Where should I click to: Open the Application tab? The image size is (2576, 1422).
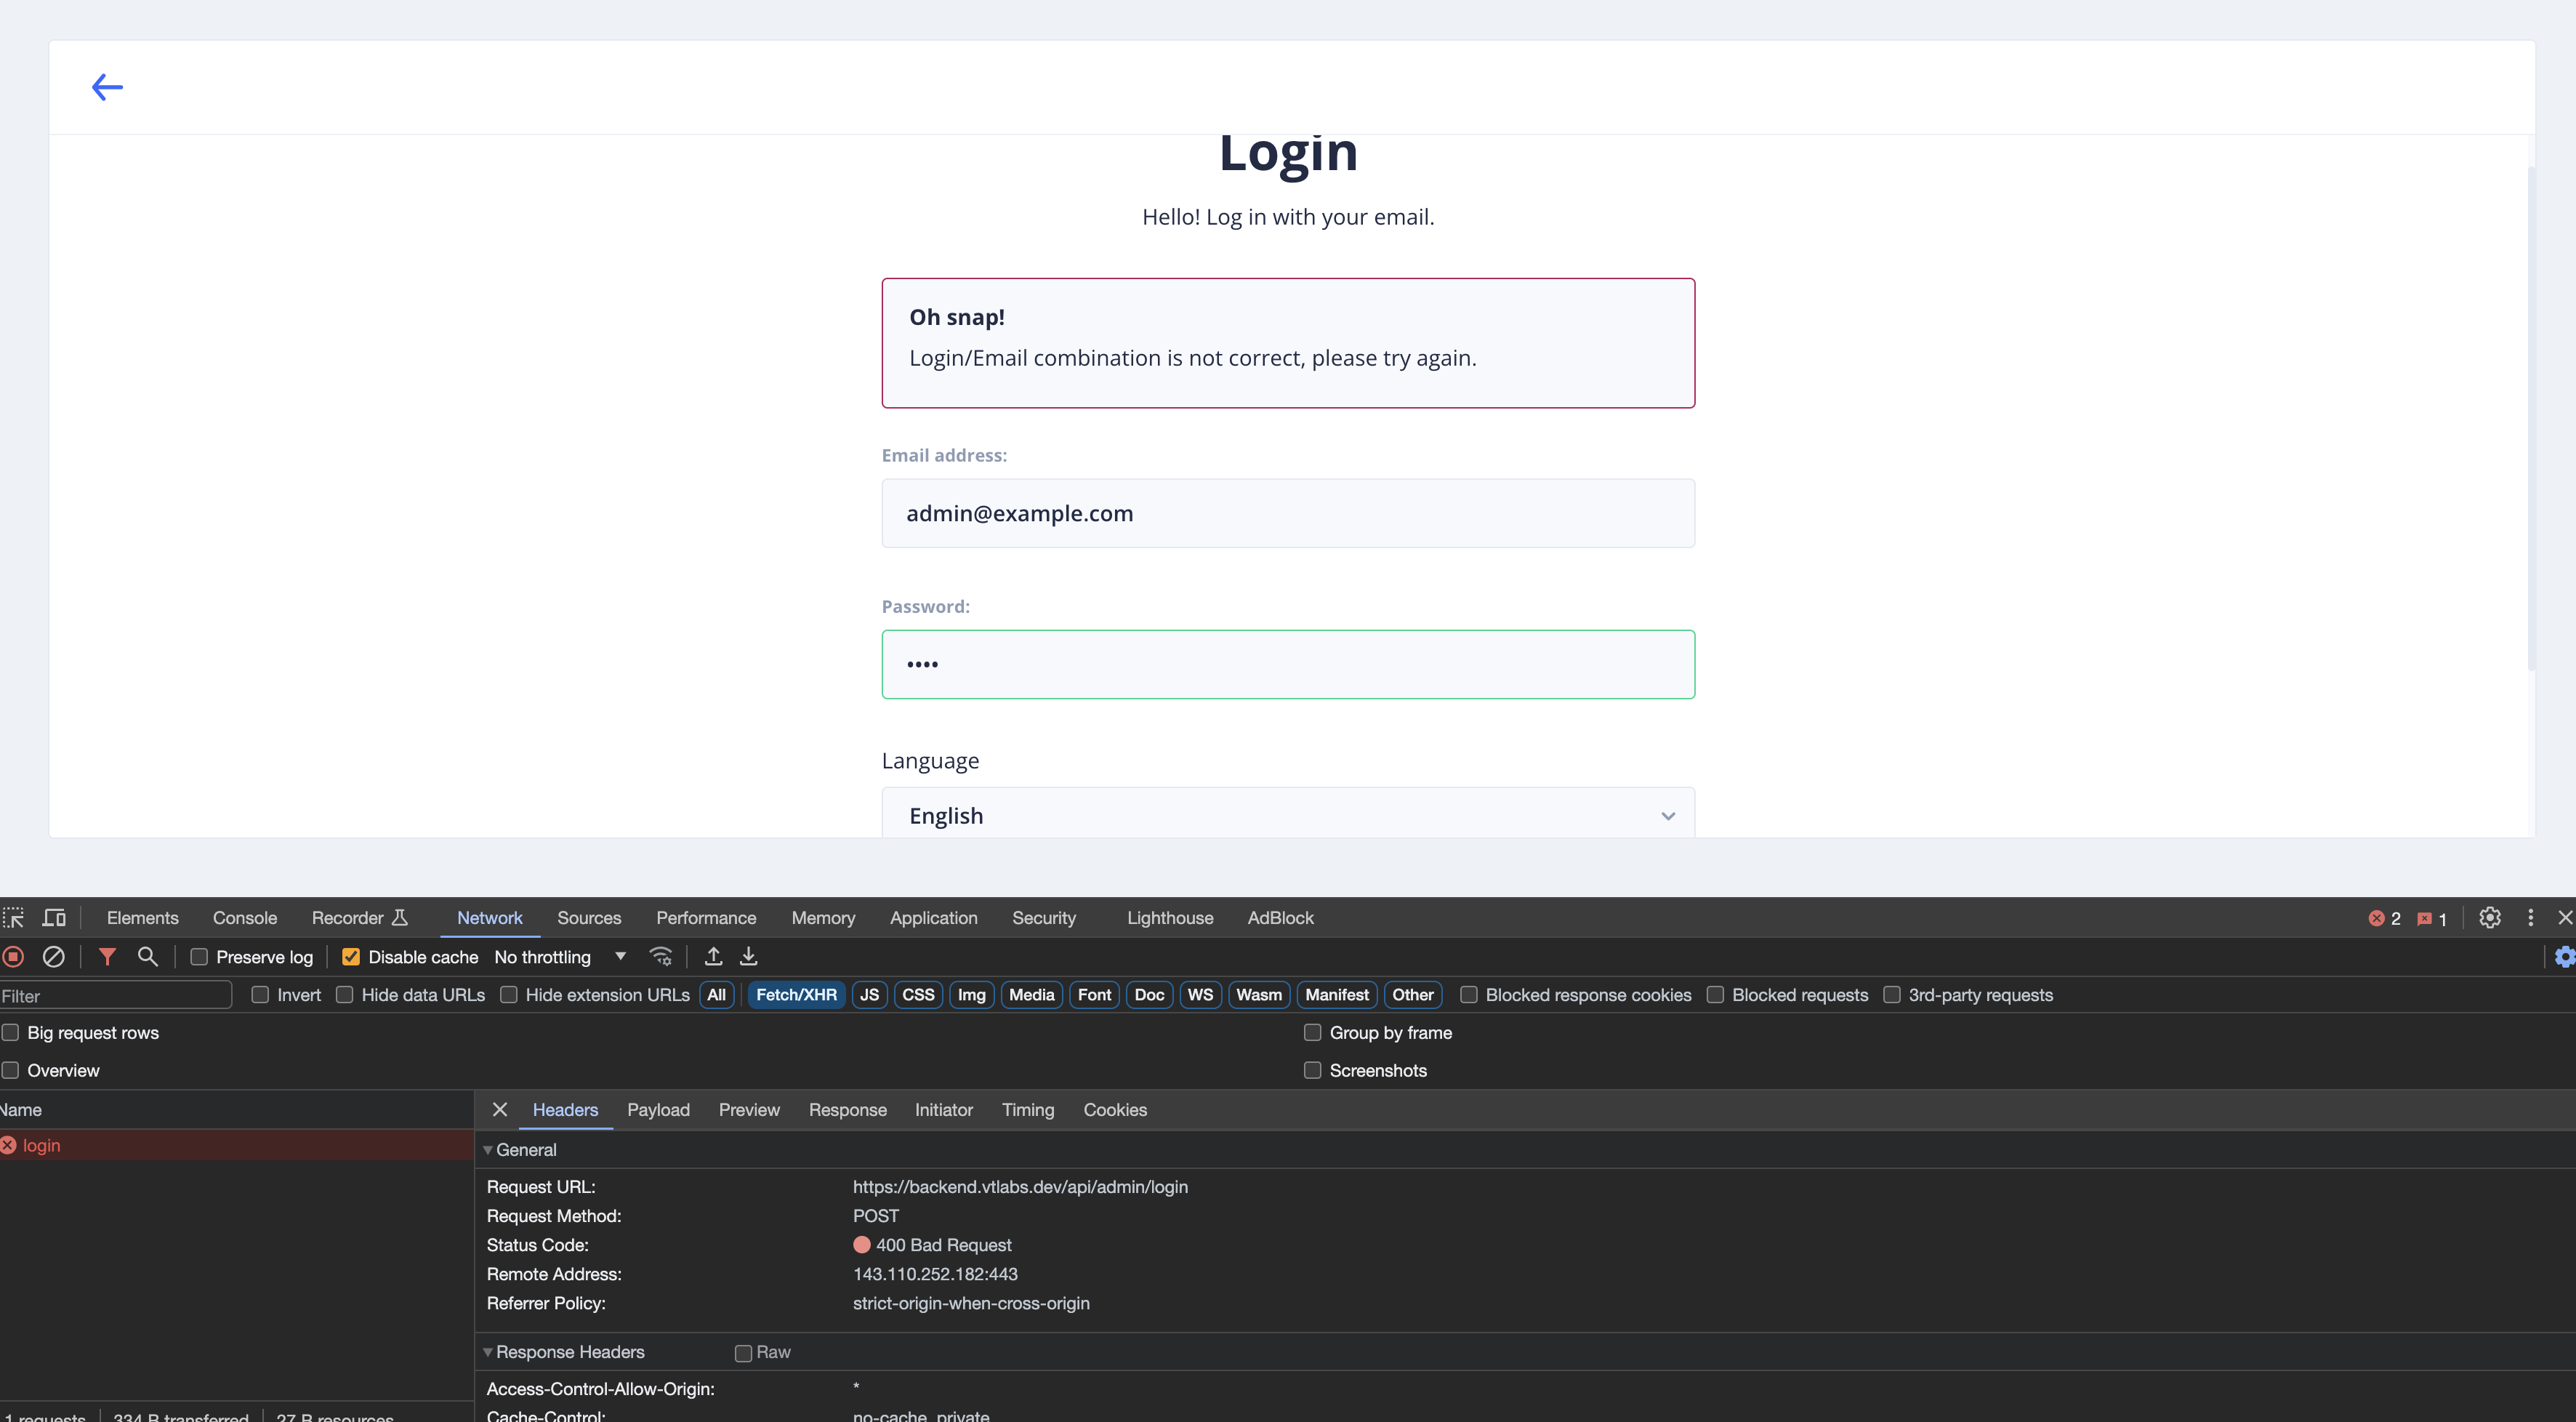point(934,918)
